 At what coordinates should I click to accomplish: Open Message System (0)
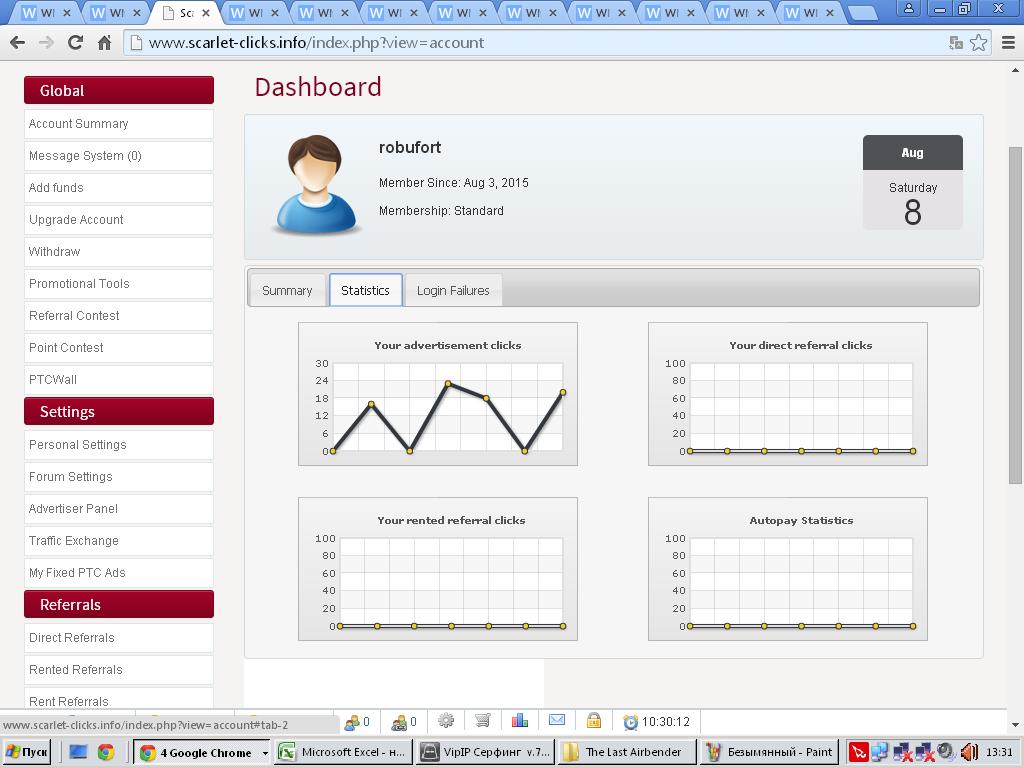[119, 156]
